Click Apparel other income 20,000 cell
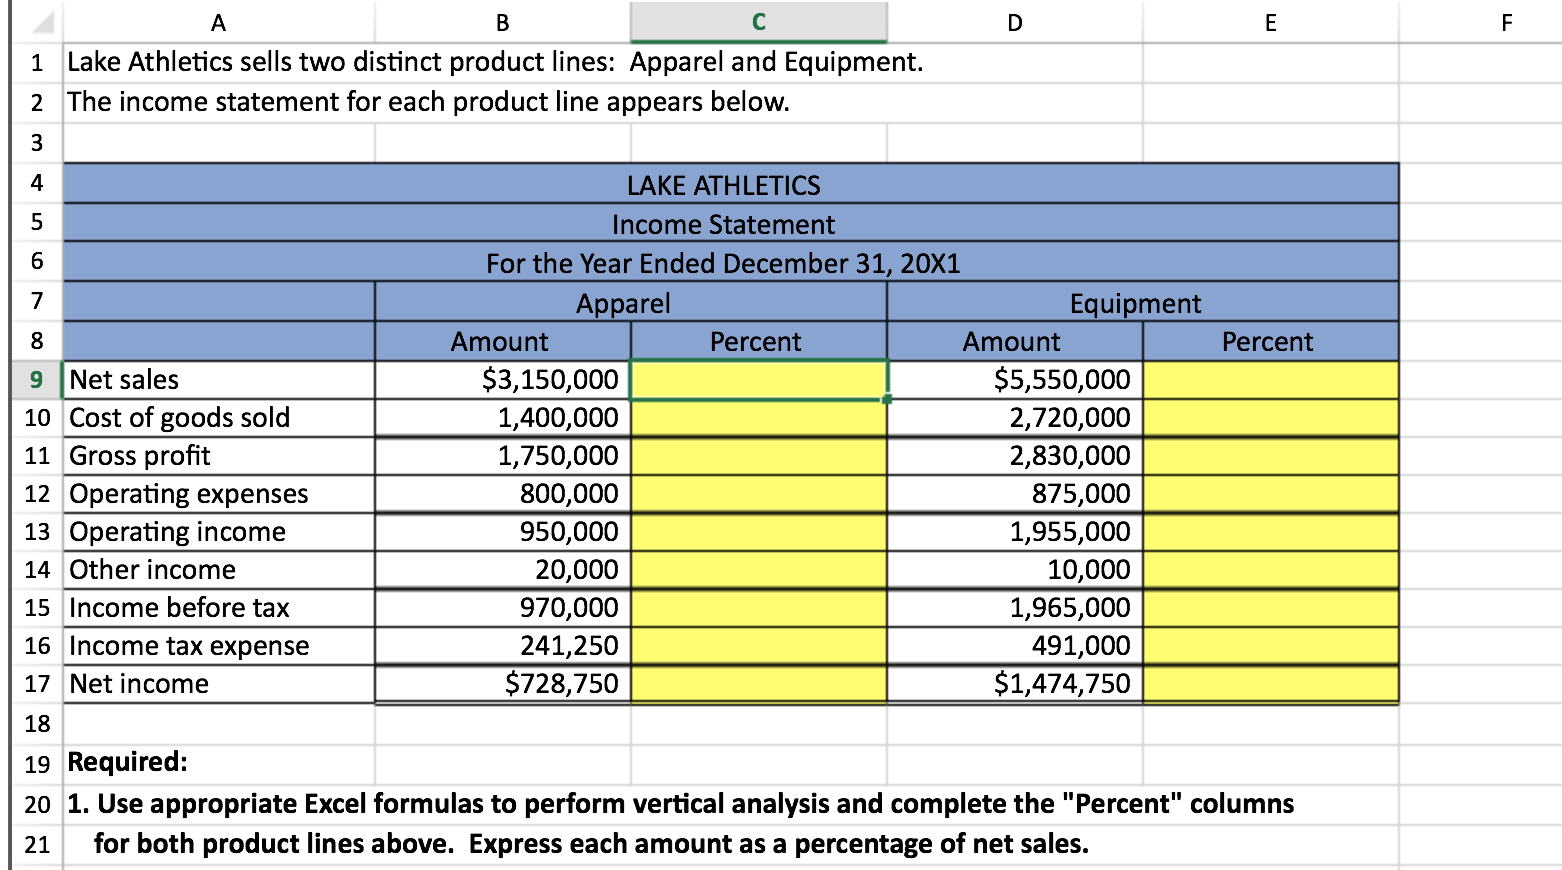Image resolution: width=1562 pixels, height=870 pixels. pos(503,570)
